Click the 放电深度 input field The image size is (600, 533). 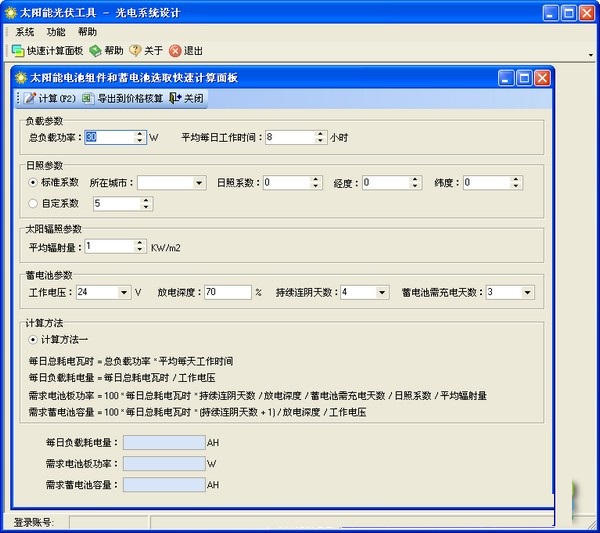pos(228,293)
